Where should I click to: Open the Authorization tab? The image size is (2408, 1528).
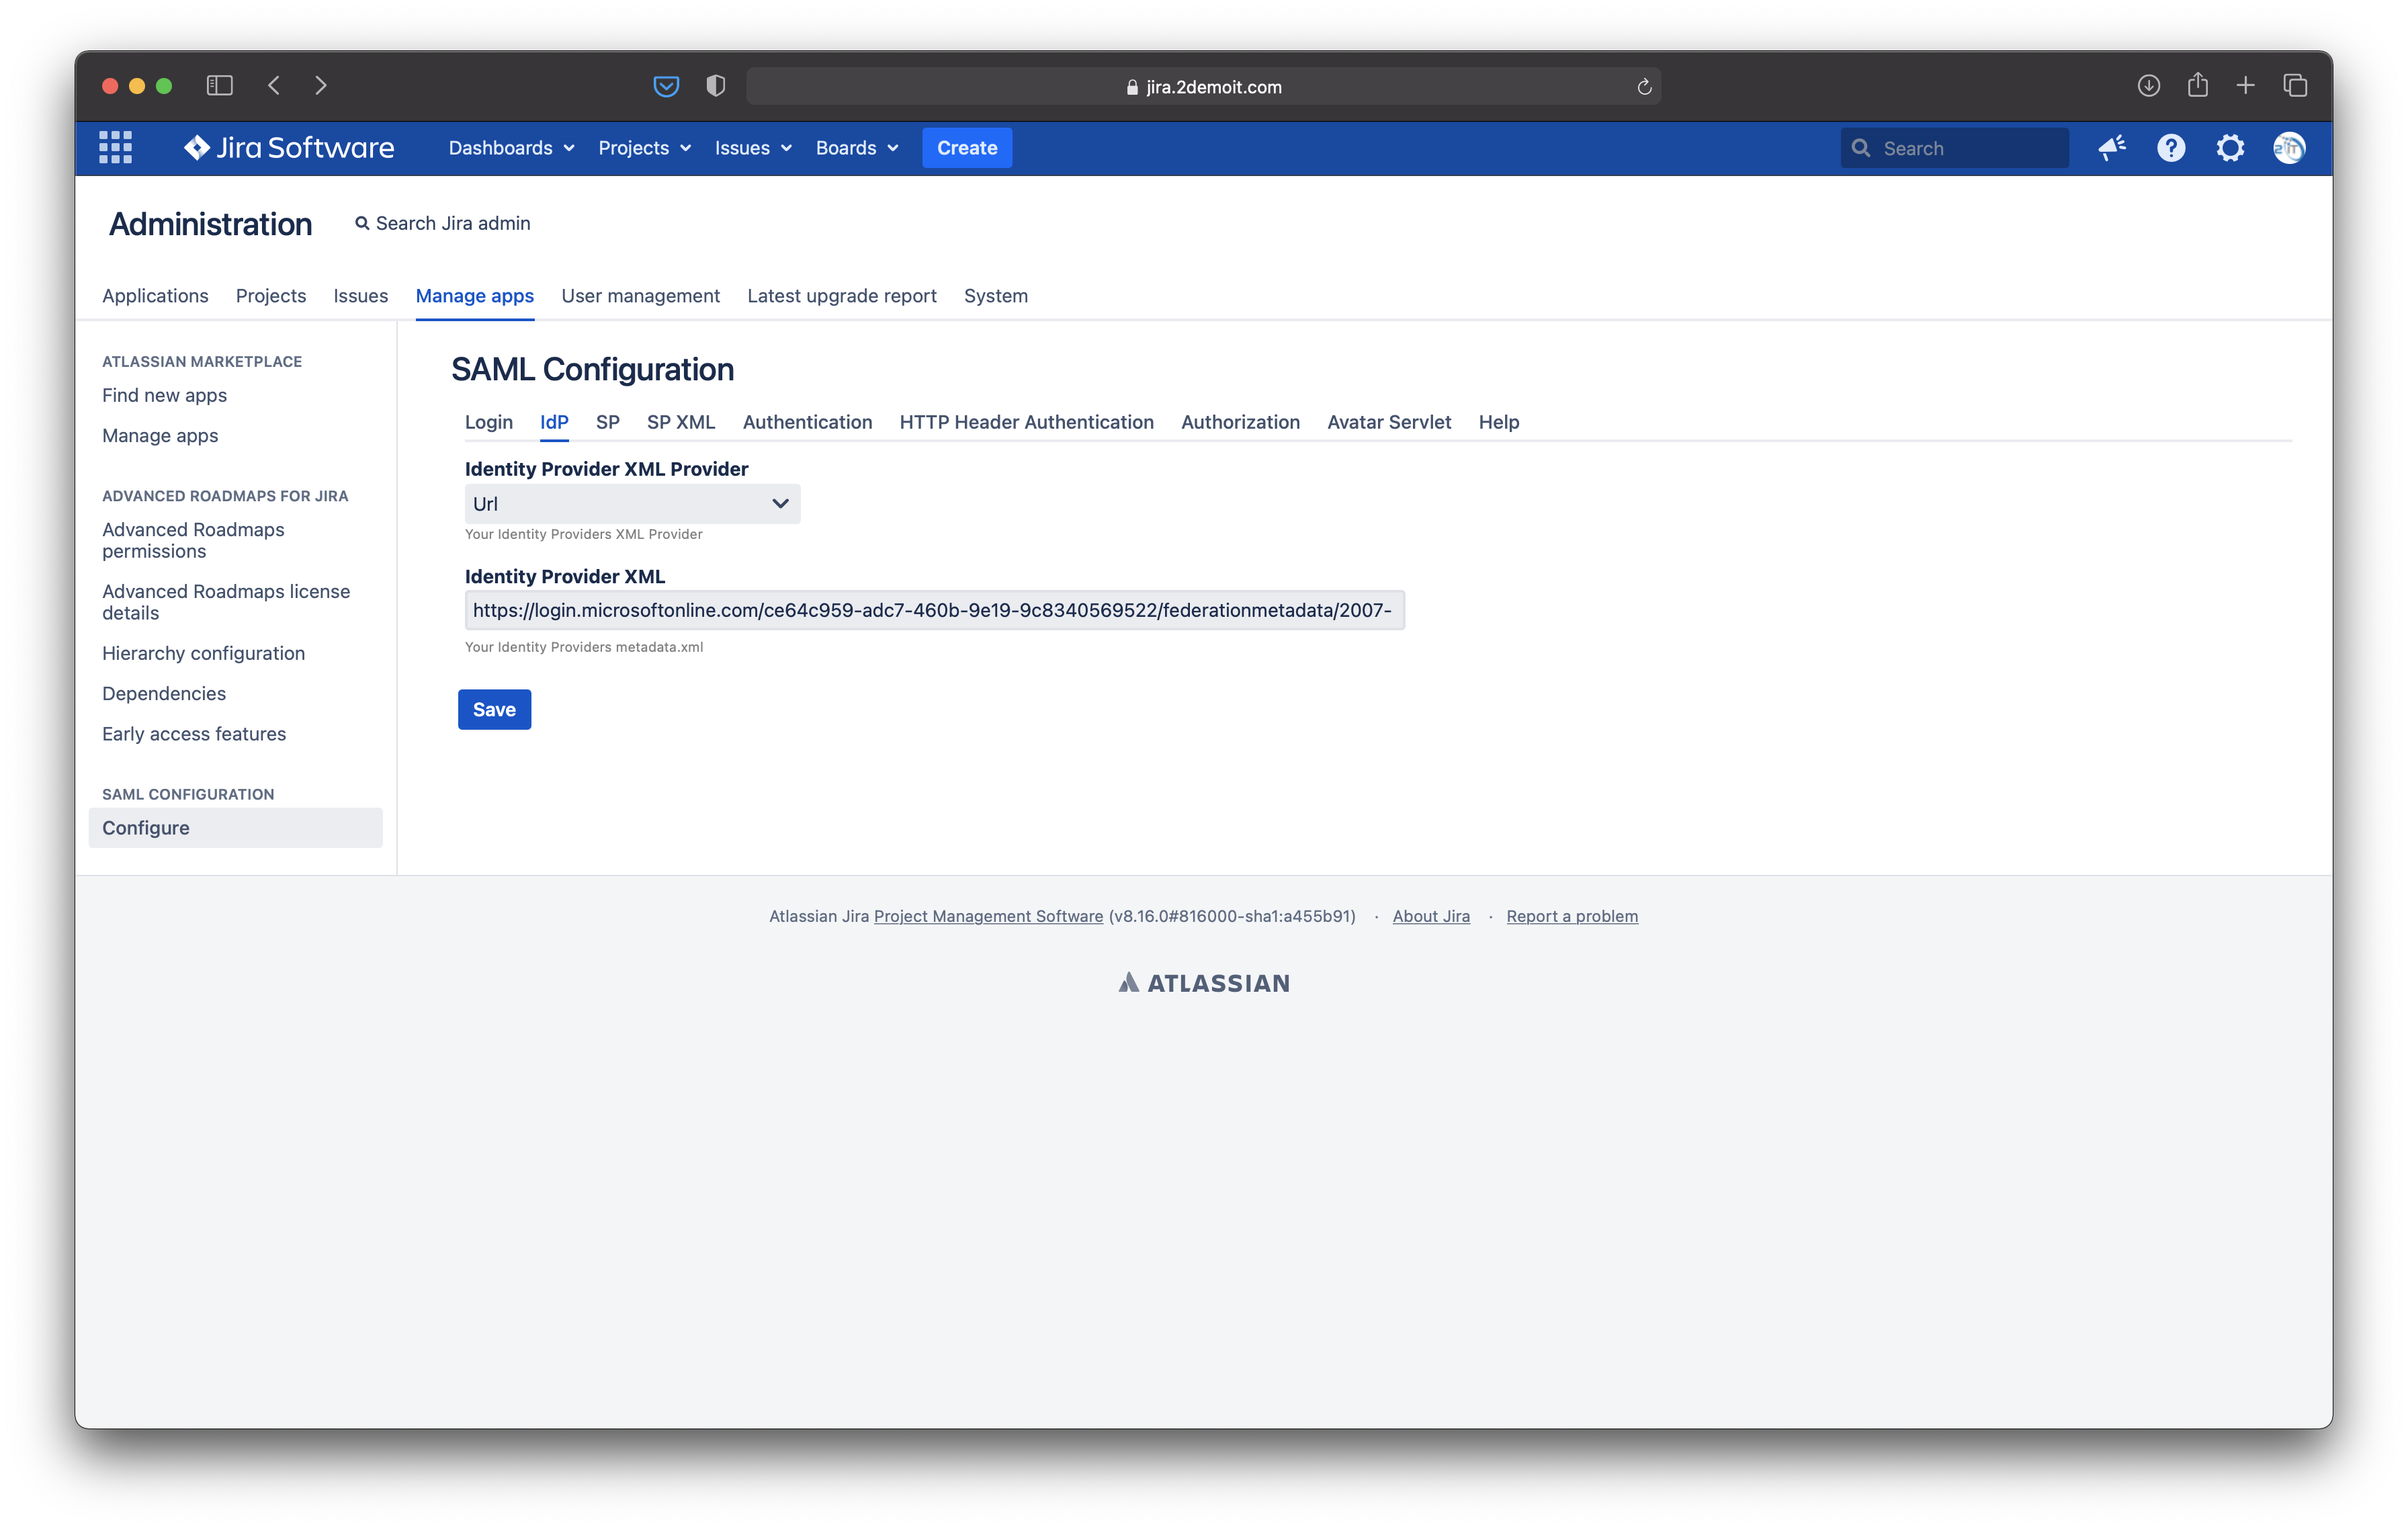click(x=1240, y=422)
